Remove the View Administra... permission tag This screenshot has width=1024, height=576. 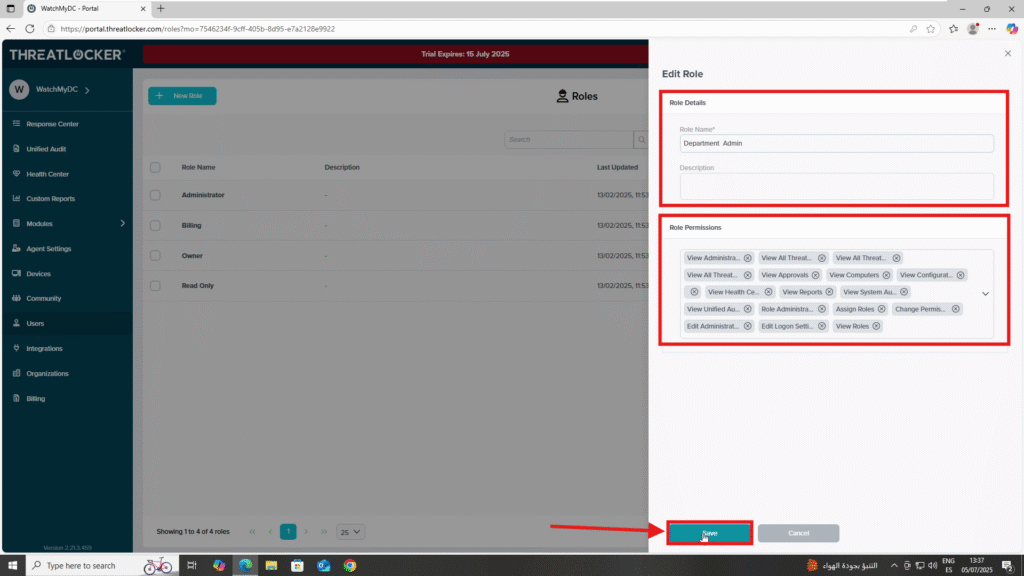[748, 258]
